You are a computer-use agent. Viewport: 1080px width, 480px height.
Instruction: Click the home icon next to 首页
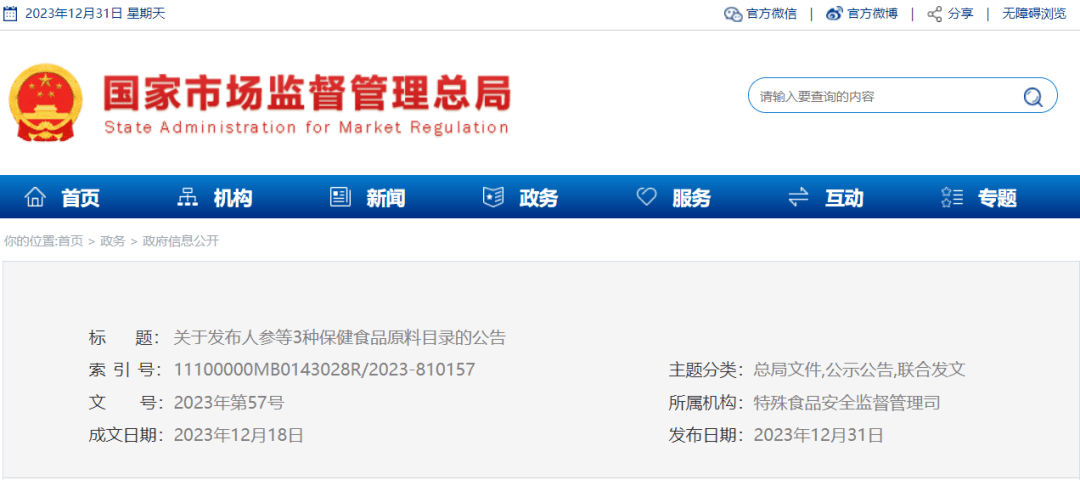[34, 198]
